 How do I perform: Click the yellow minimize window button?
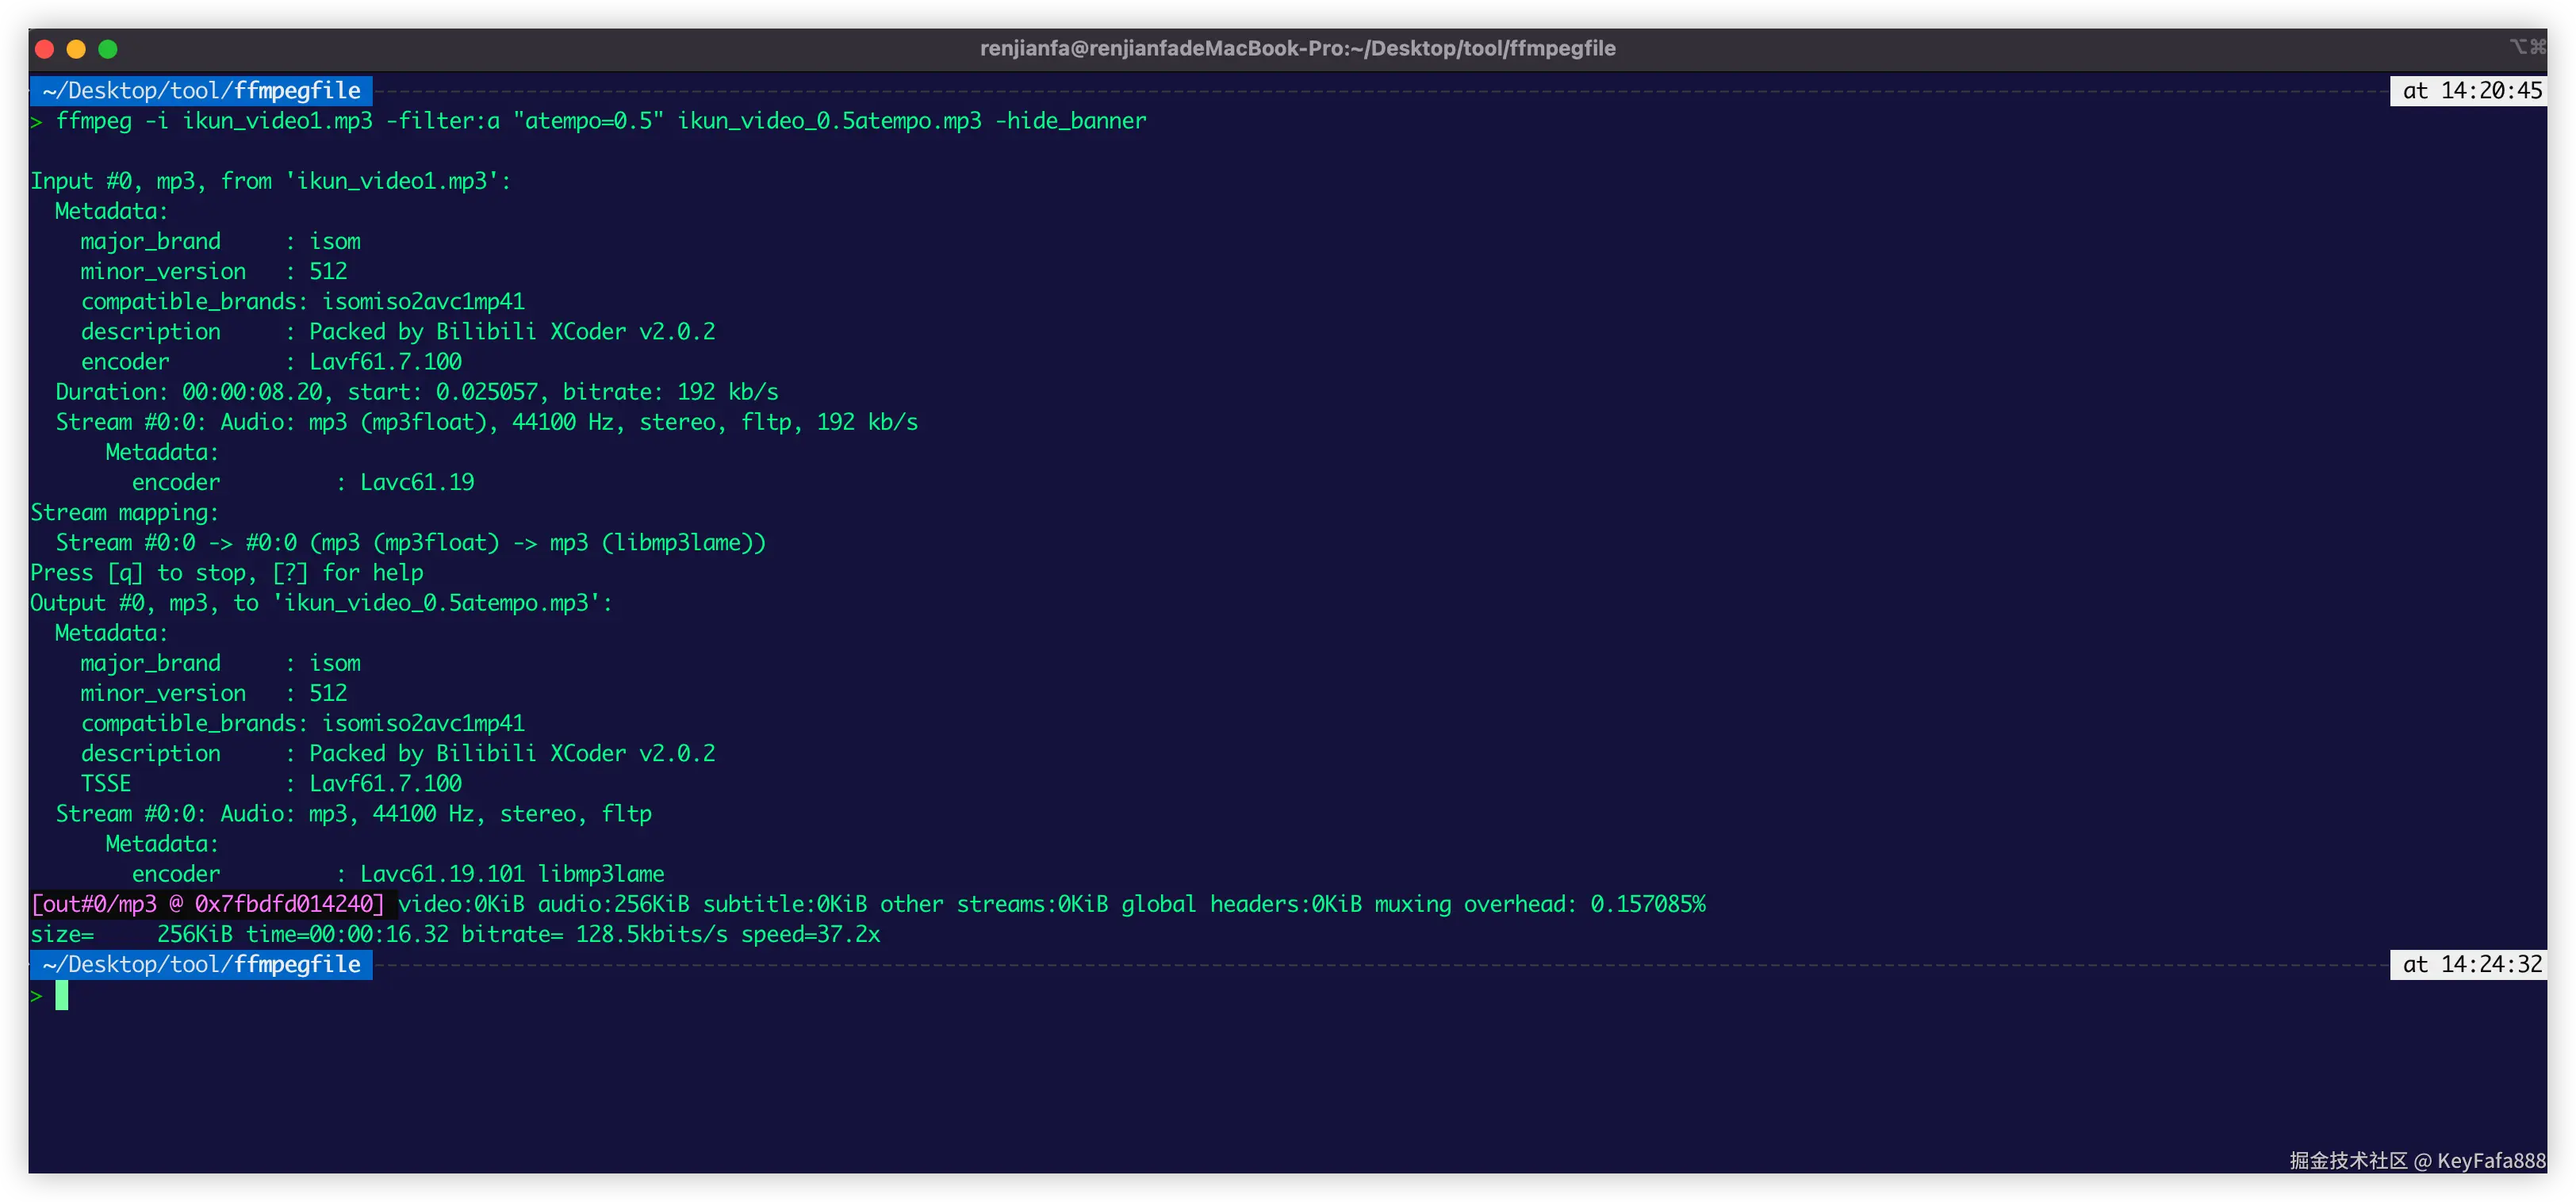76,49
